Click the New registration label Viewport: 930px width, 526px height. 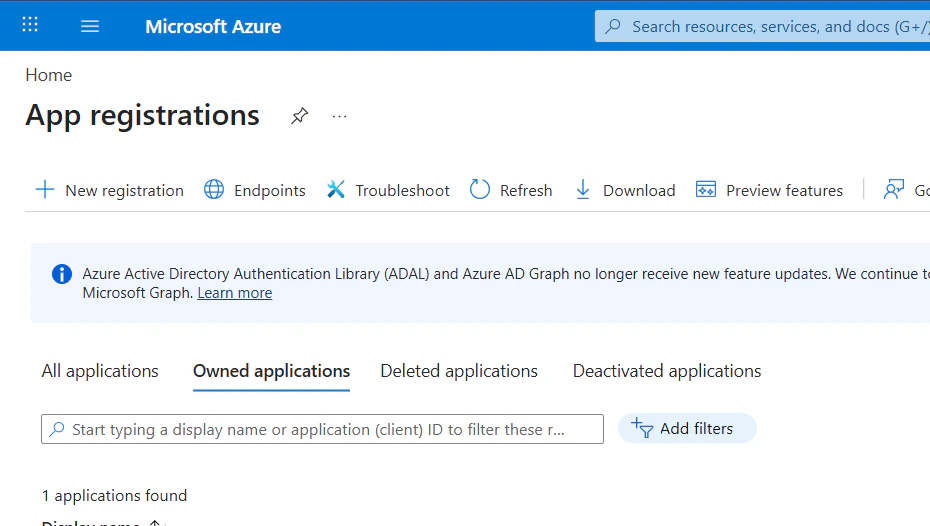(125, 190)
